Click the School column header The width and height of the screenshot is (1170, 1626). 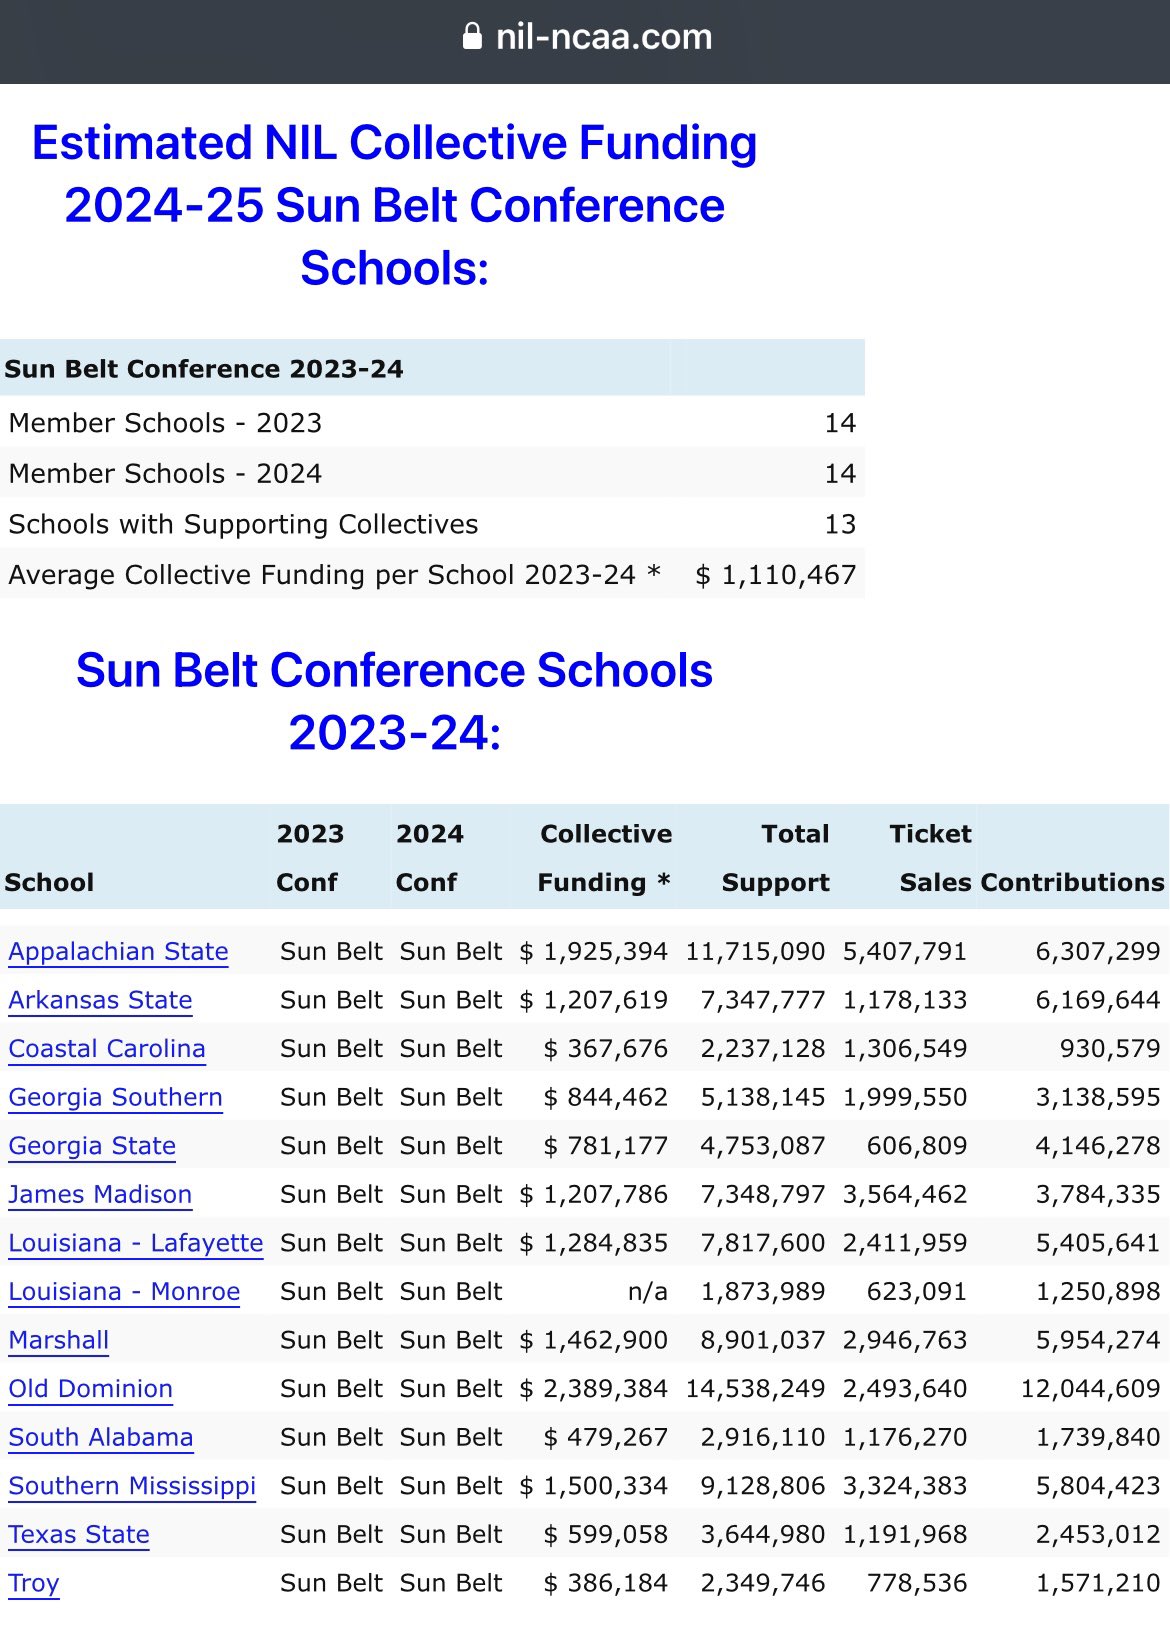click(49, 882)
